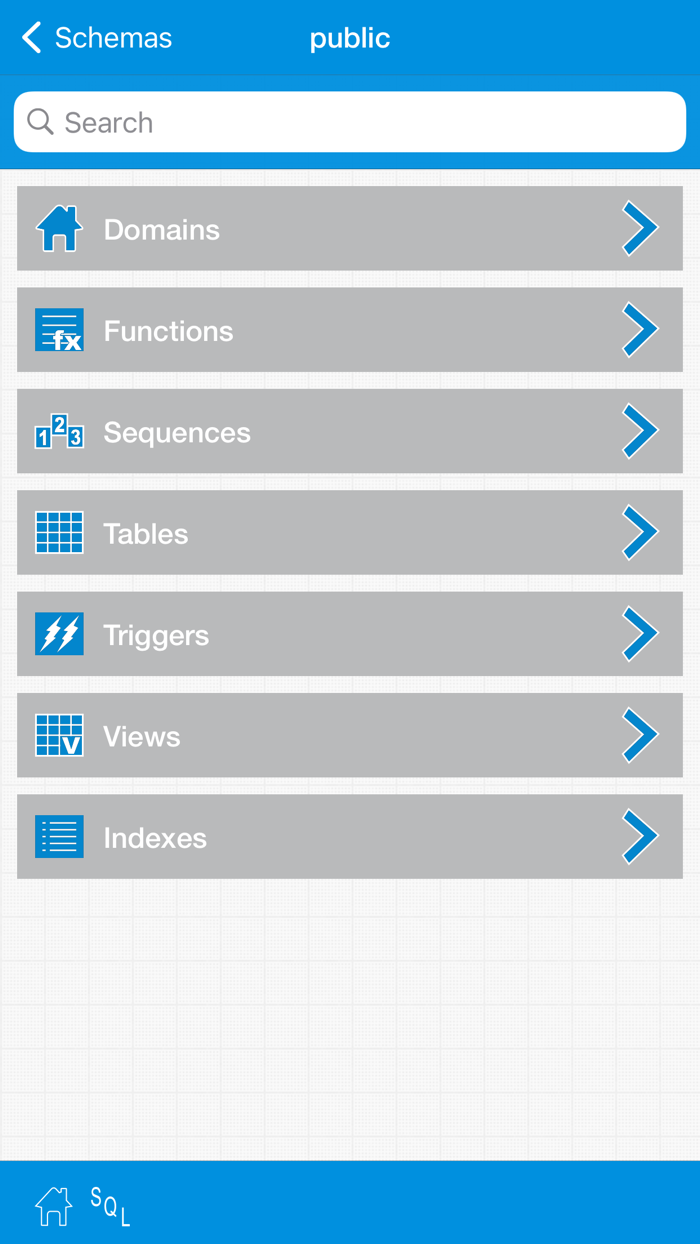Image resolution: width=700 pixels, height=1244 pixels.
Task: Click the Domains house icon
Action: [x=60, y=228]
